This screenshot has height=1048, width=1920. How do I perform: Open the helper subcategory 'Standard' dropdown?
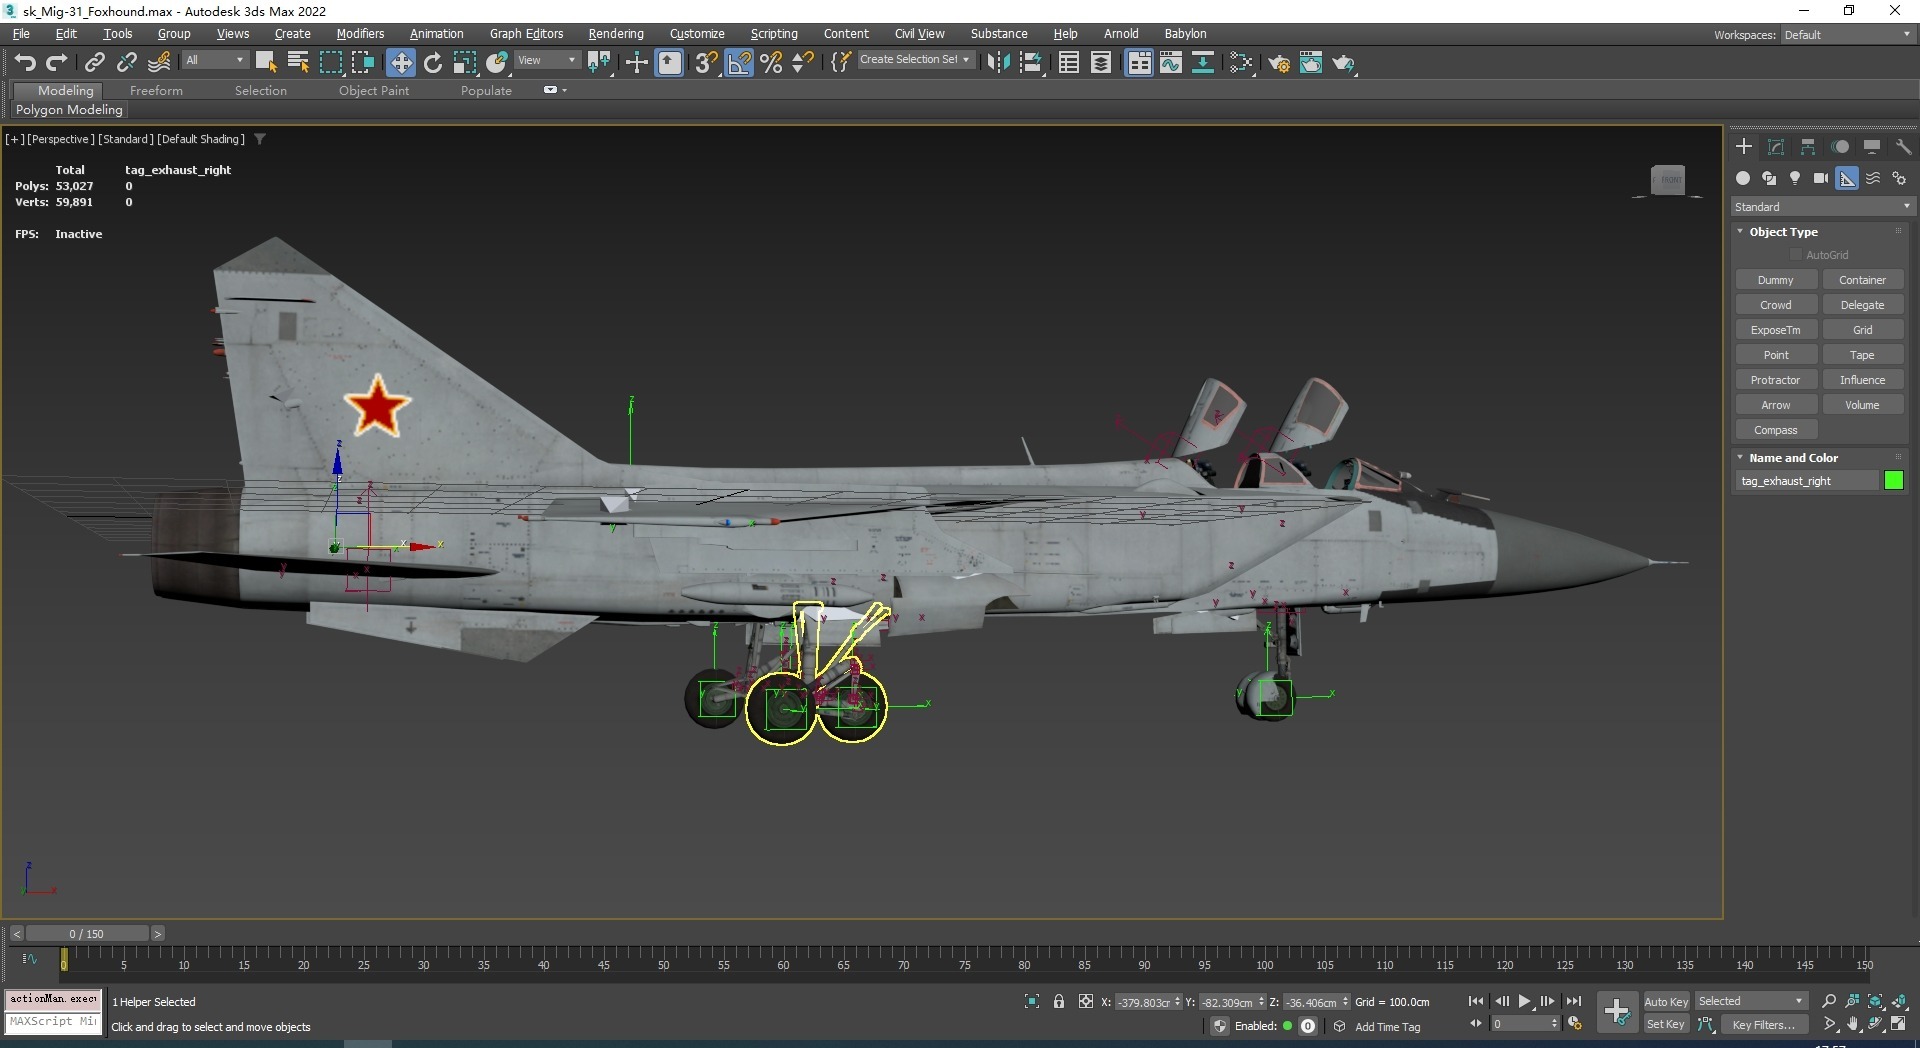pyautogui.click(x=1822, y=207)
